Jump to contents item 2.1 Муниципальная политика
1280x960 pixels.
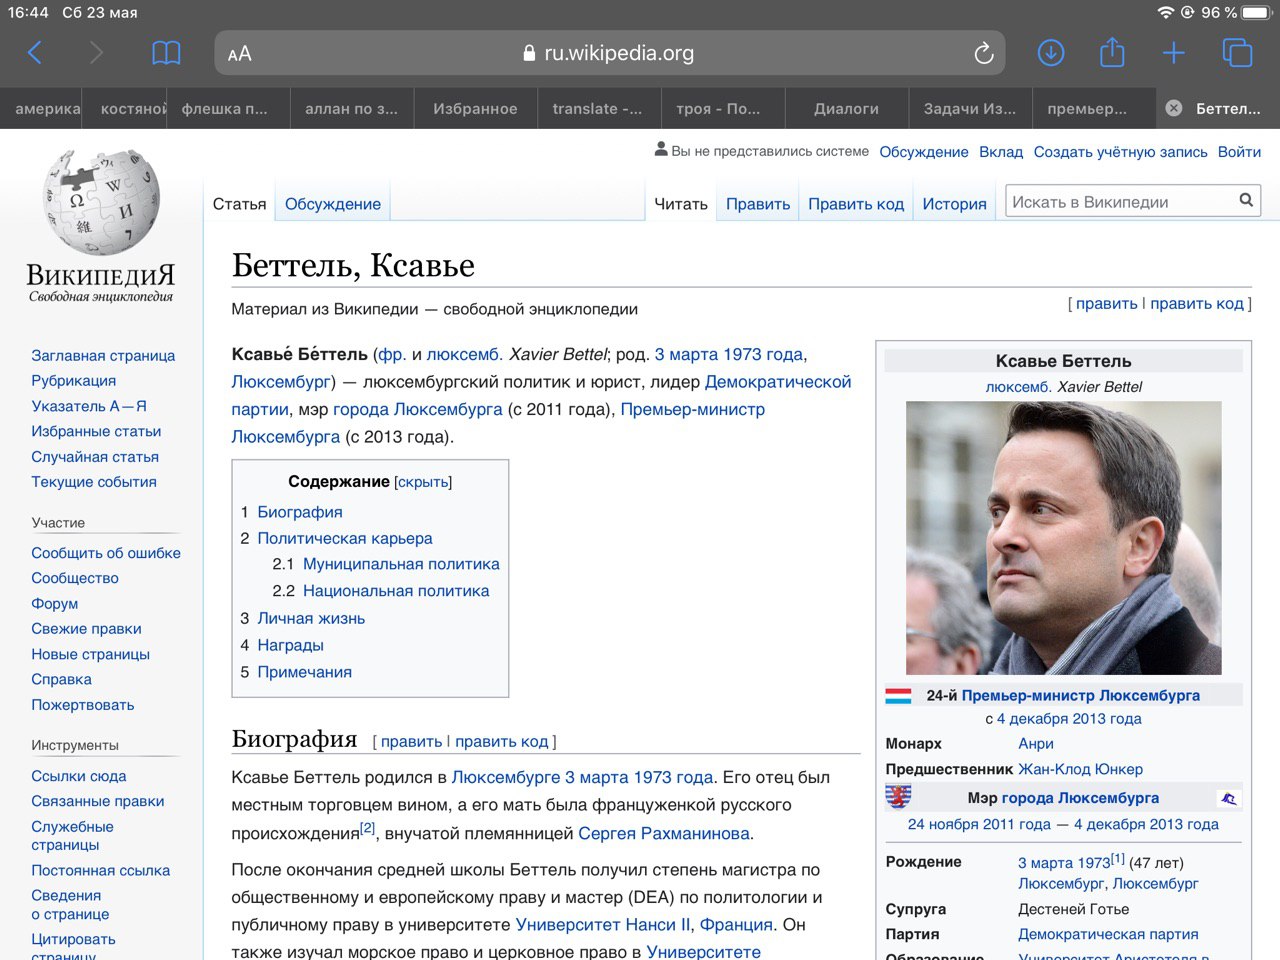pyautogui.click(x=401, y=564)
